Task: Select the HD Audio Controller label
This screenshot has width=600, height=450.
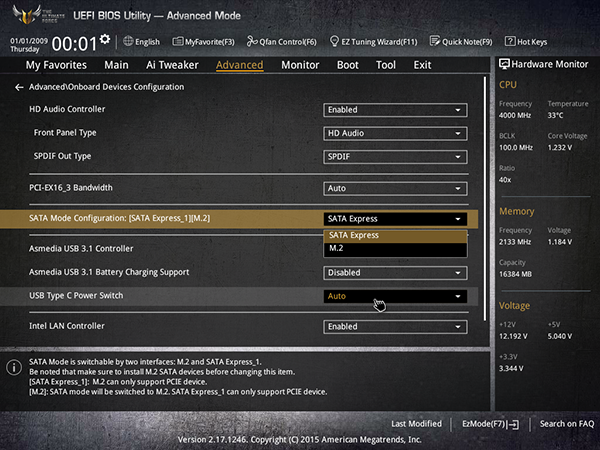Action: tap(67, 109)
